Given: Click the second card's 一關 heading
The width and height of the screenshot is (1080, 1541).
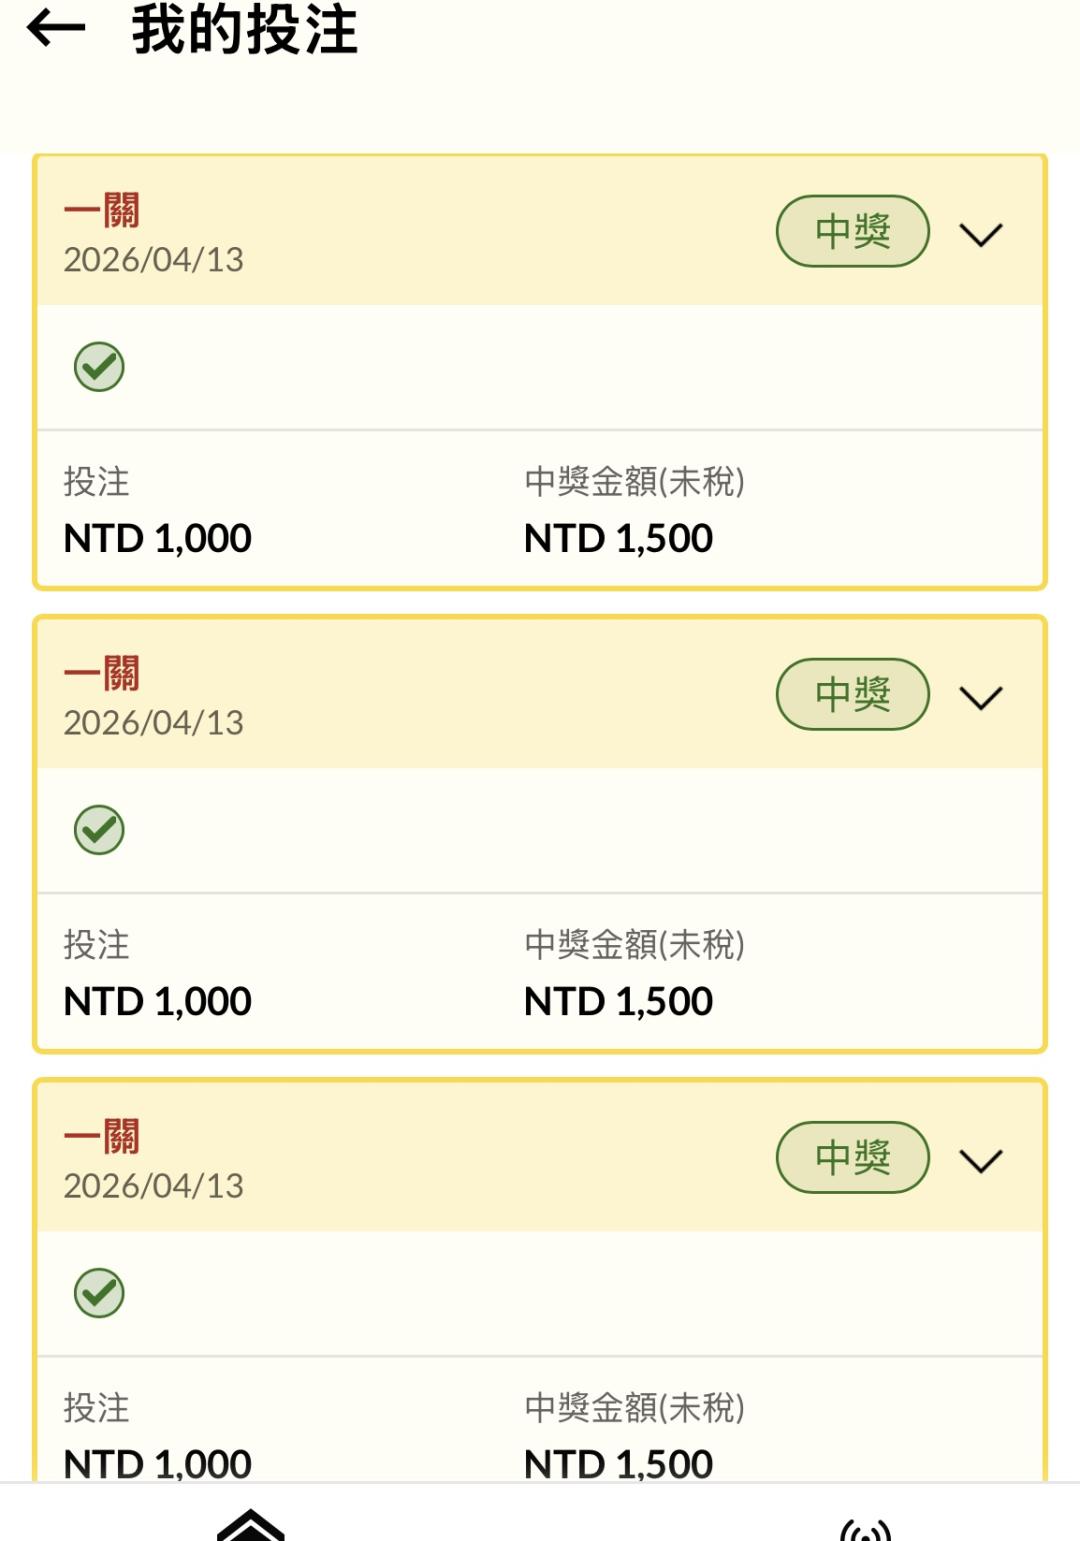Looking at the screenshot, I should 102,674.
